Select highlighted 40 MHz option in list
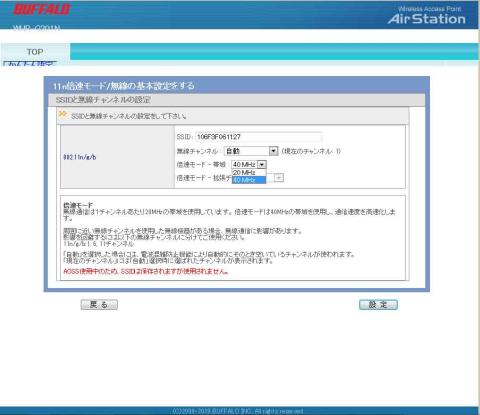Viewport: 480px width, 415px height. click(249, 180)
